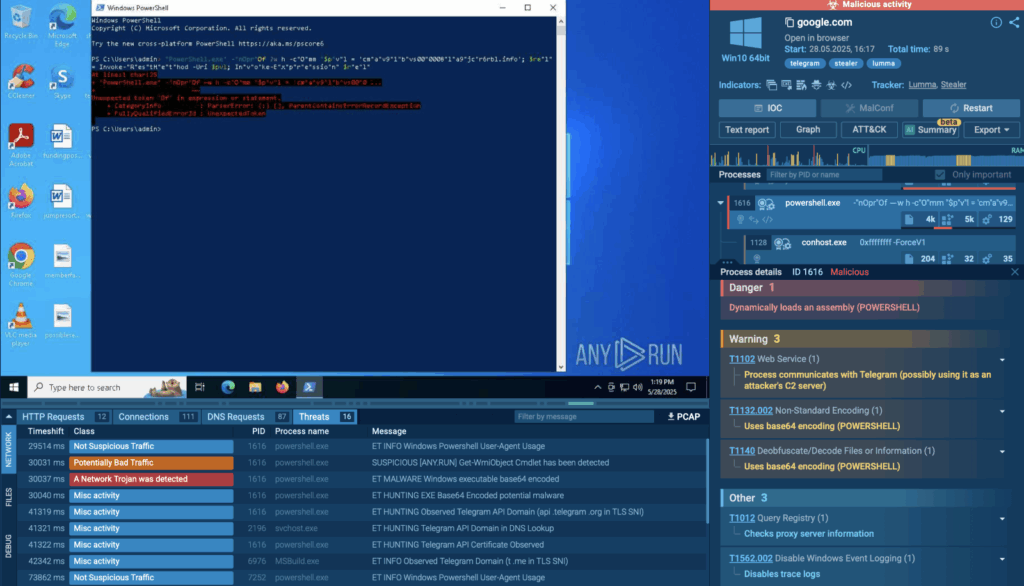Click Task View icon on taskbar
The image size is (1024, 586).
coord(200,387)
